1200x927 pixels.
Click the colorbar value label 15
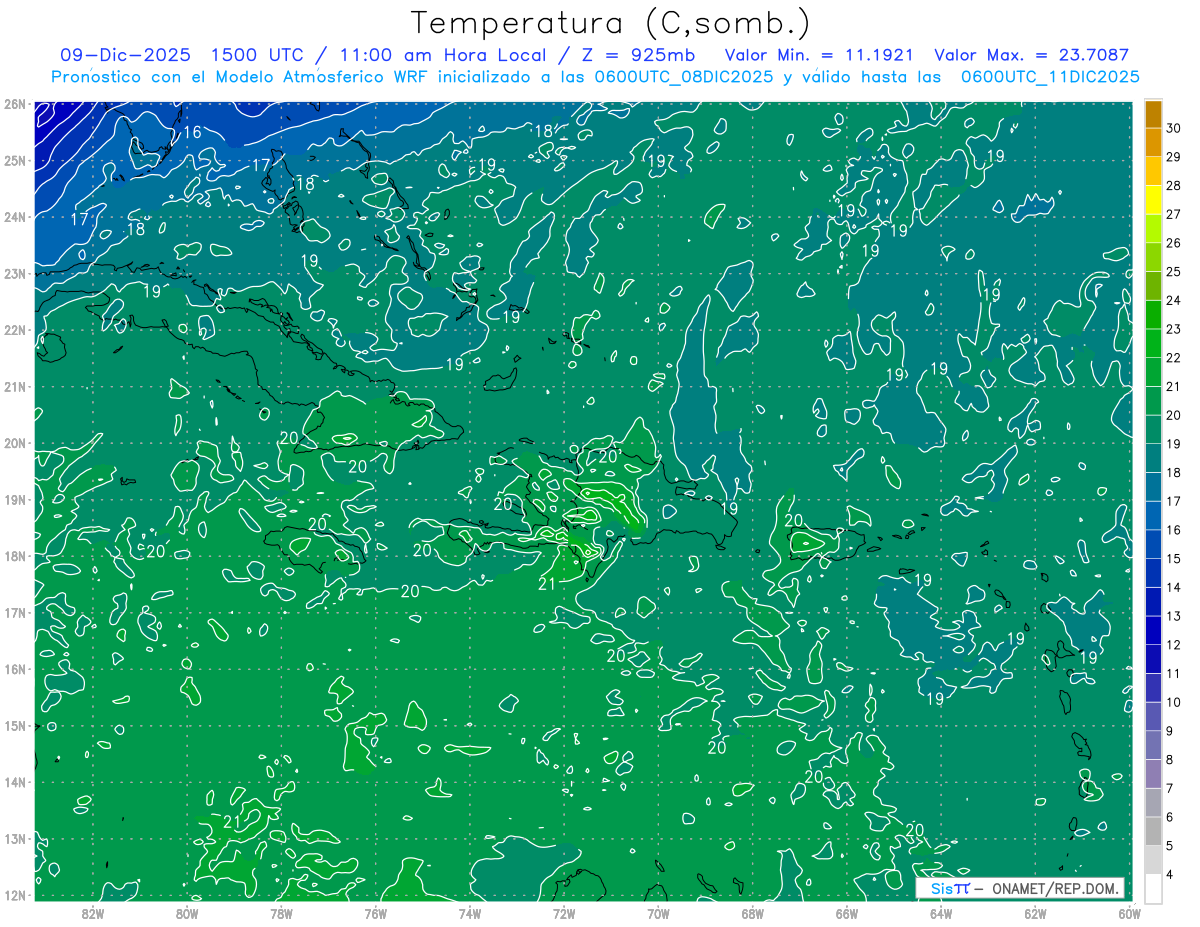[x=1173, y=558]
